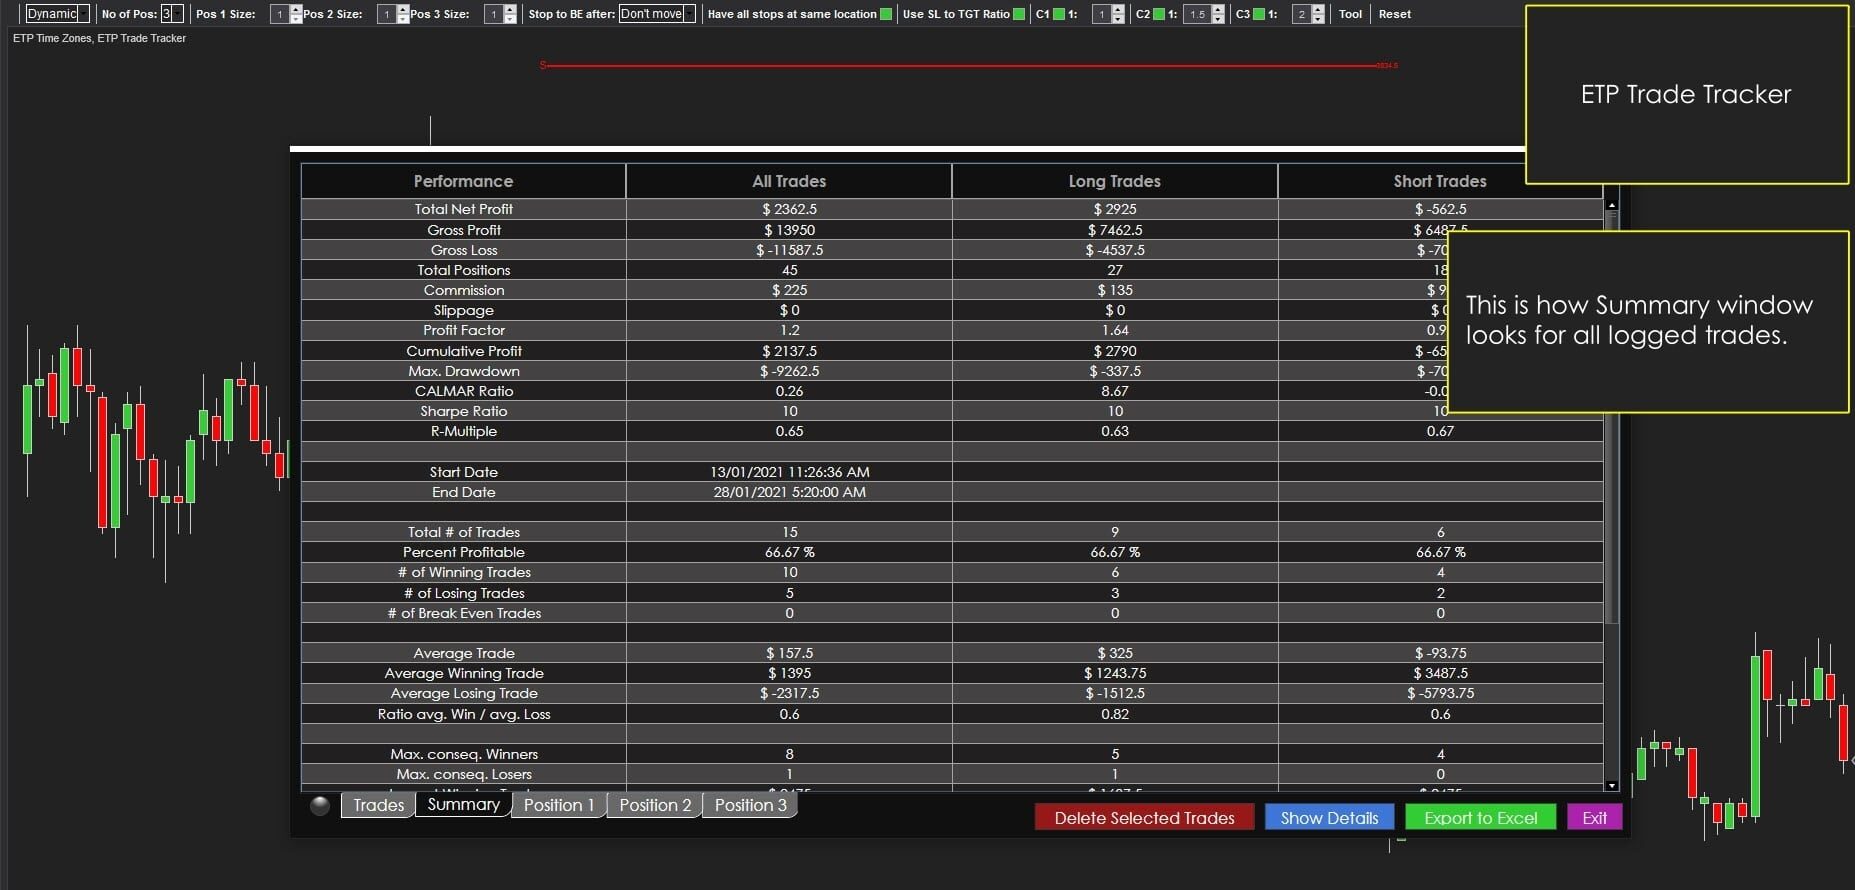Click the Reset toolbar button
The width and height of the screenshot is (1855, 890).
coord(1395,14)
